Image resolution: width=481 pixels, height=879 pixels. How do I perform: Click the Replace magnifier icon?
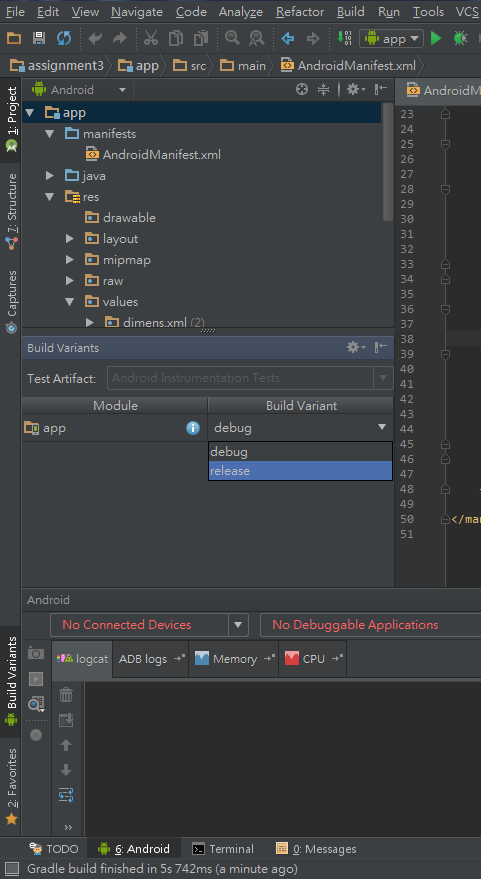(257, 38)
